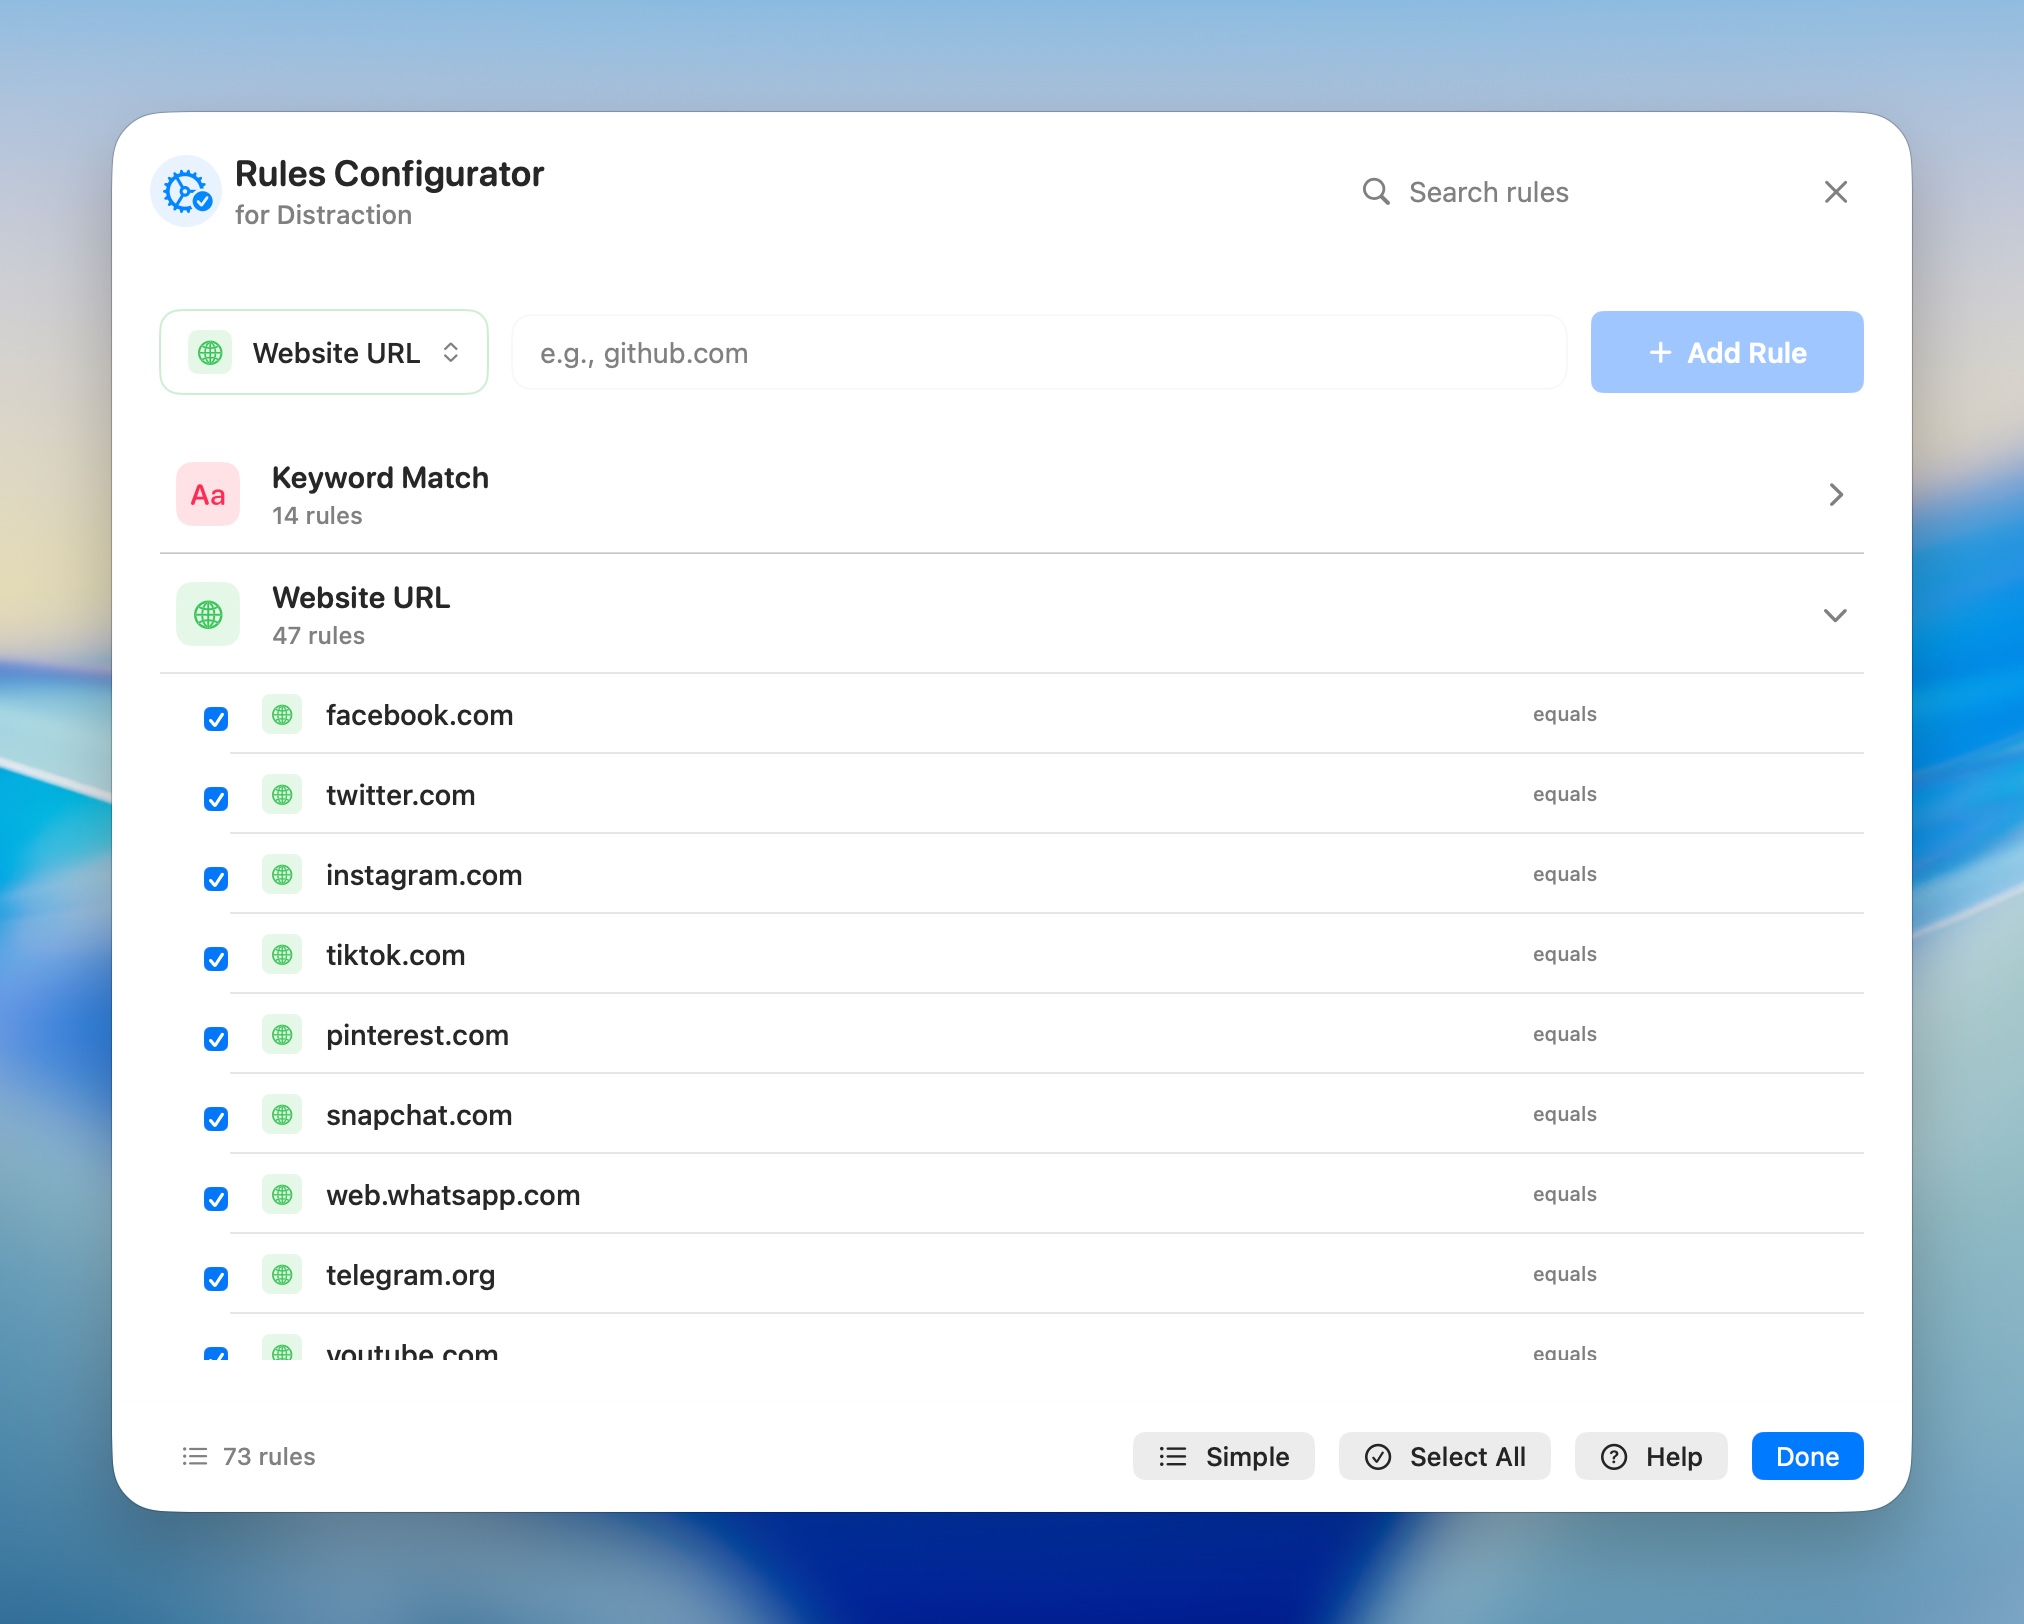
Task: Click the checkmark circle icon on Select All
Action: coord(1380,1457)
